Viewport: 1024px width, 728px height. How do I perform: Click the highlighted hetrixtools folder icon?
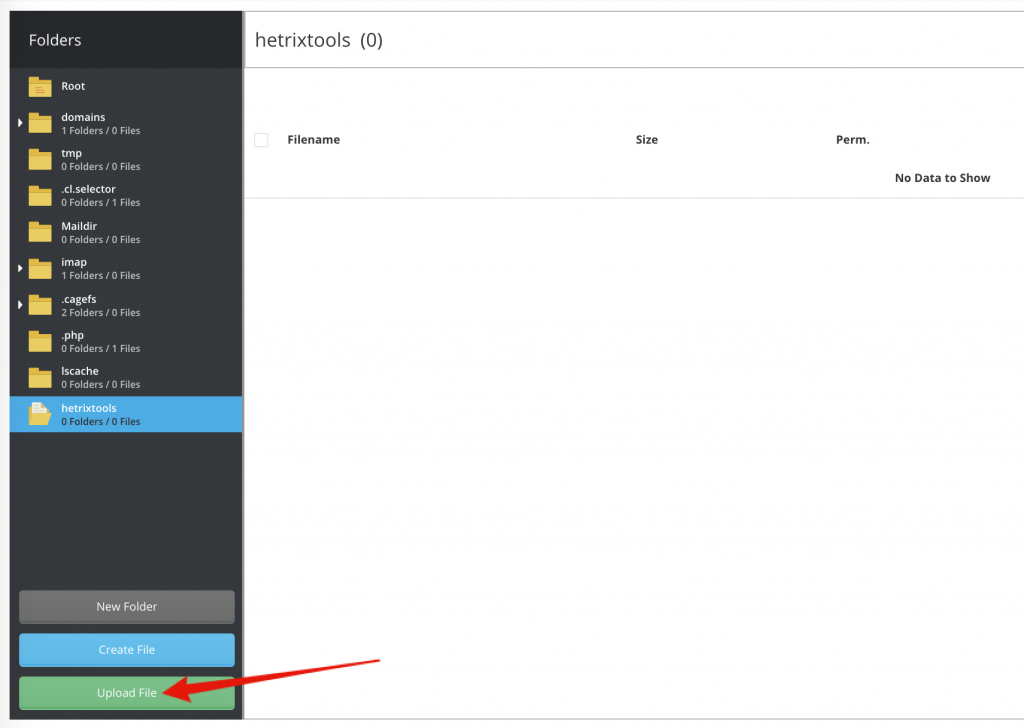[40, 414]
